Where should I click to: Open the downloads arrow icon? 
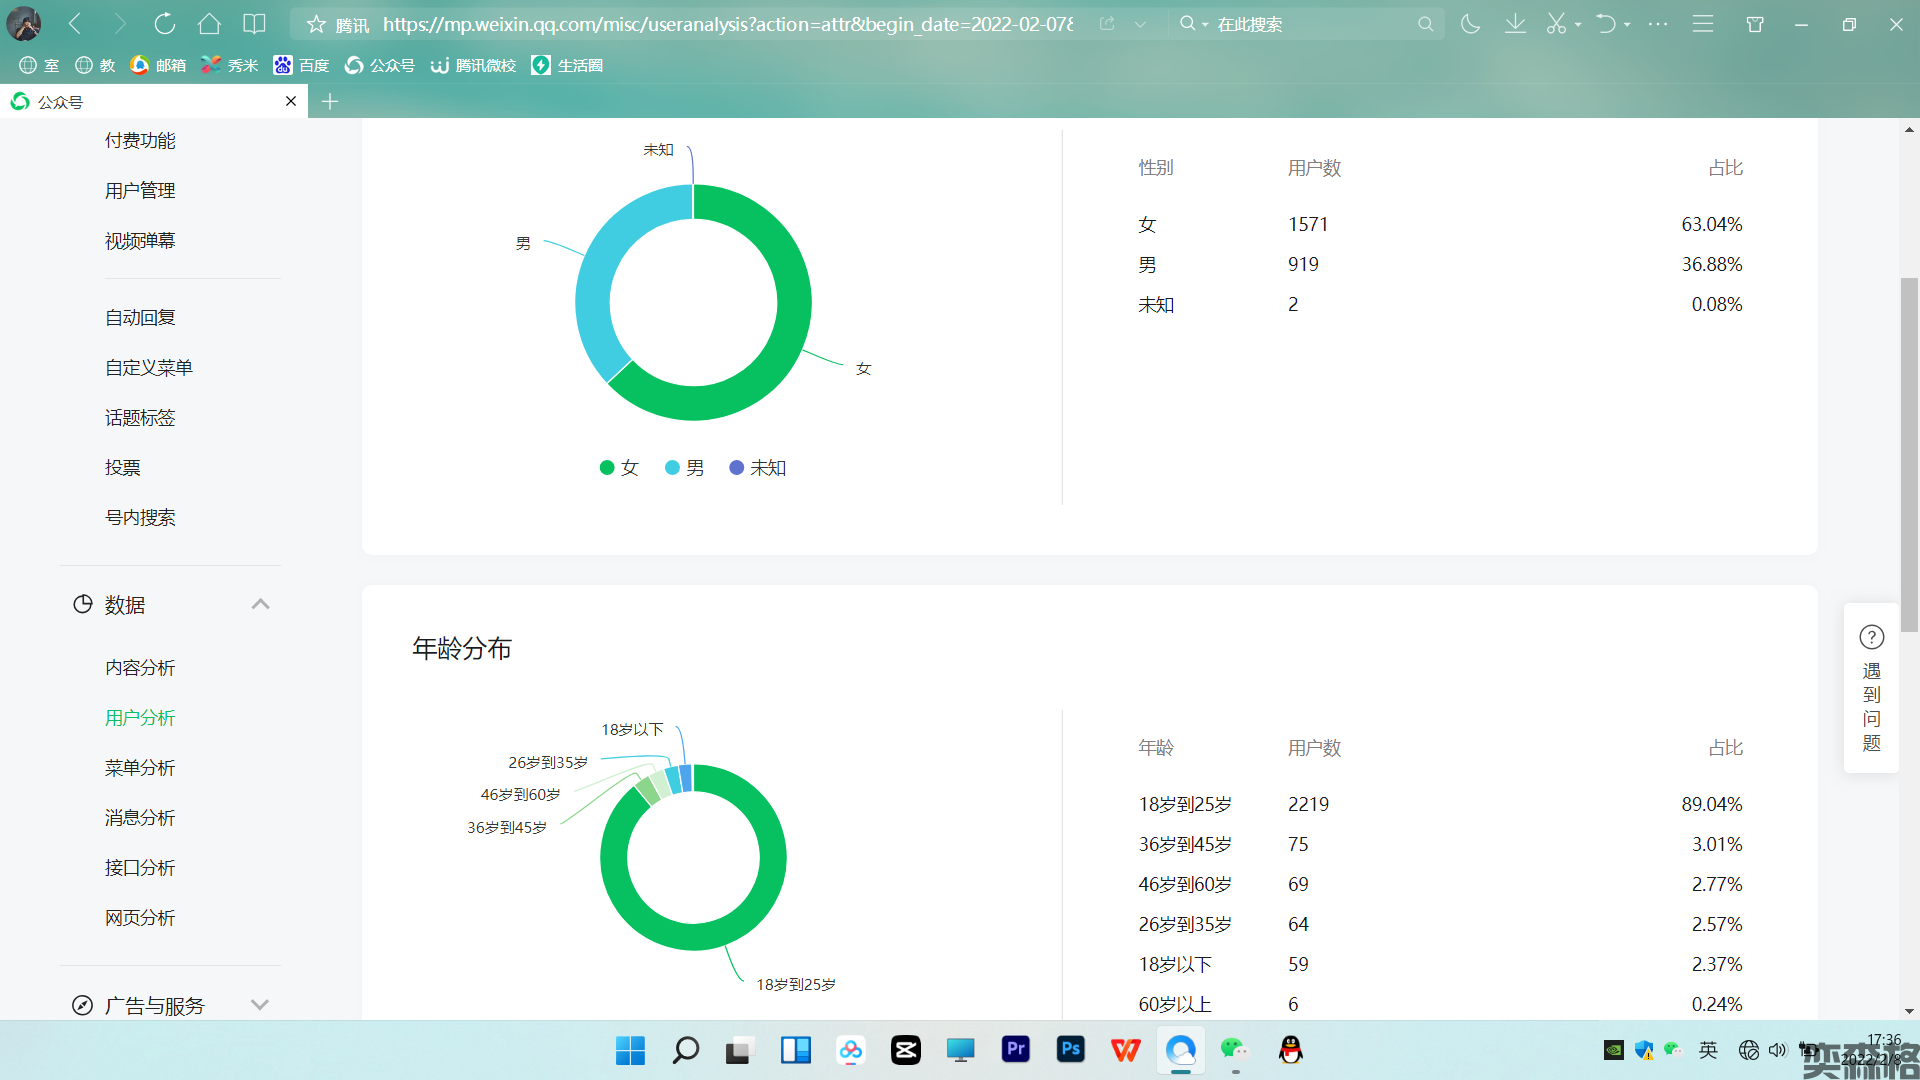pos(1515,24)
